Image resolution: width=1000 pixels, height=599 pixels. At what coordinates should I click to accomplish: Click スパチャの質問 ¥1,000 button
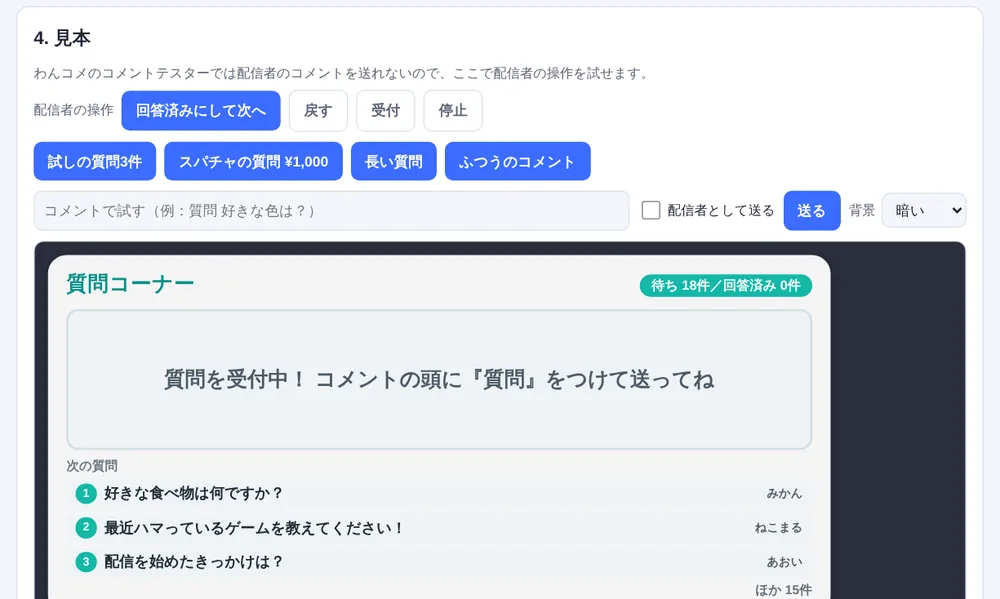[x=253, y=161]
